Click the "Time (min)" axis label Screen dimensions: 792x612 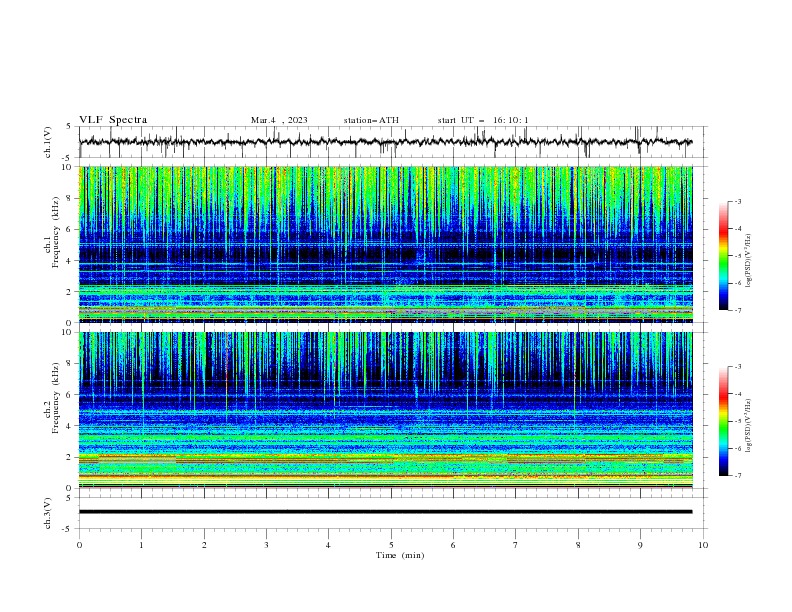[400, 555]
